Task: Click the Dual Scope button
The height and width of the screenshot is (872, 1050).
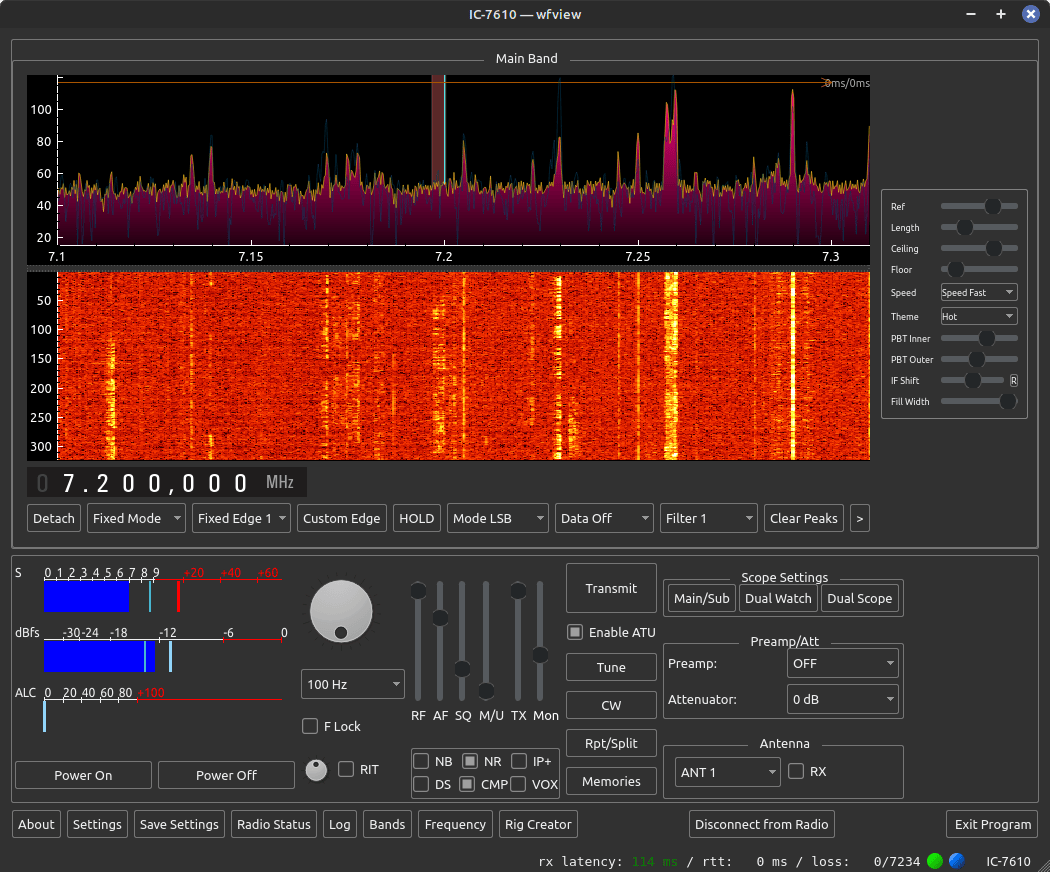Action: pos(860,598)
